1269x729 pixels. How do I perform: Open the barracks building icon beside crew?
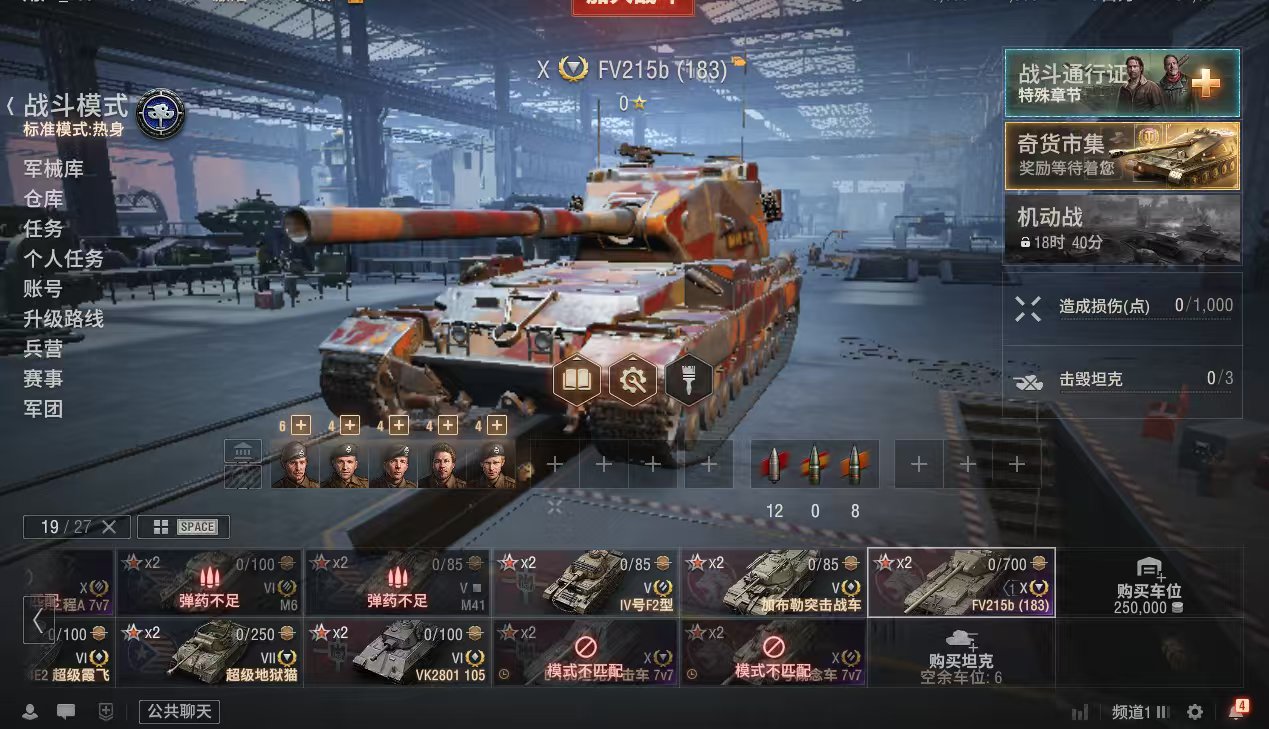tap(243, 452)
